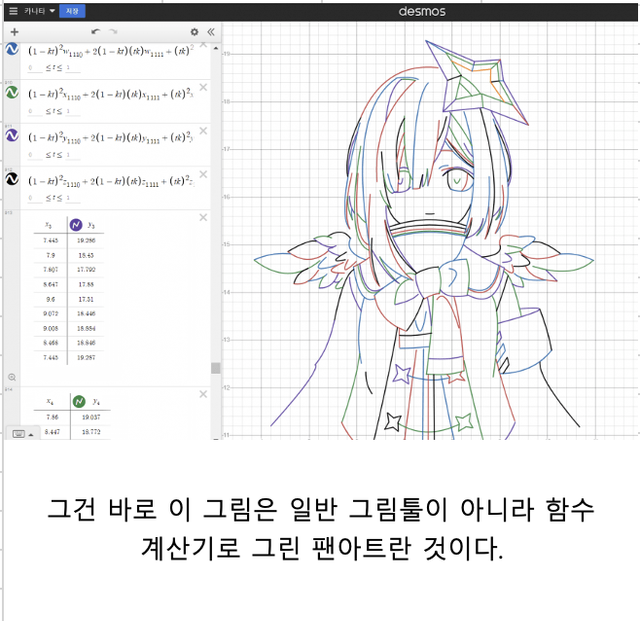The height and width of the screenshot is (621, 640).
Task: Open the expression list settings gear
Action: coord(194,32)
